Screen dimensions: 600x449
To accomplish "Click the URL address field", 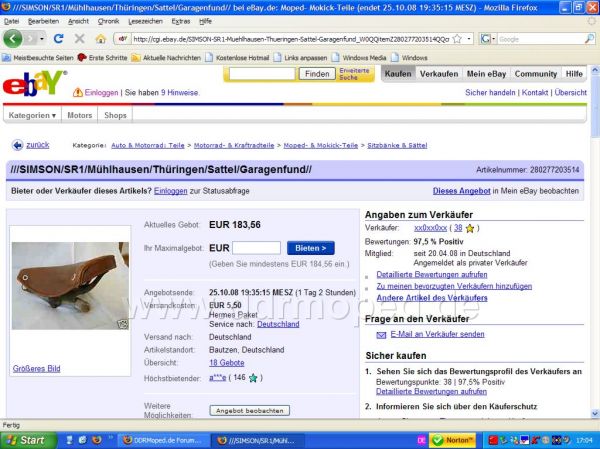I will (291, 39).
